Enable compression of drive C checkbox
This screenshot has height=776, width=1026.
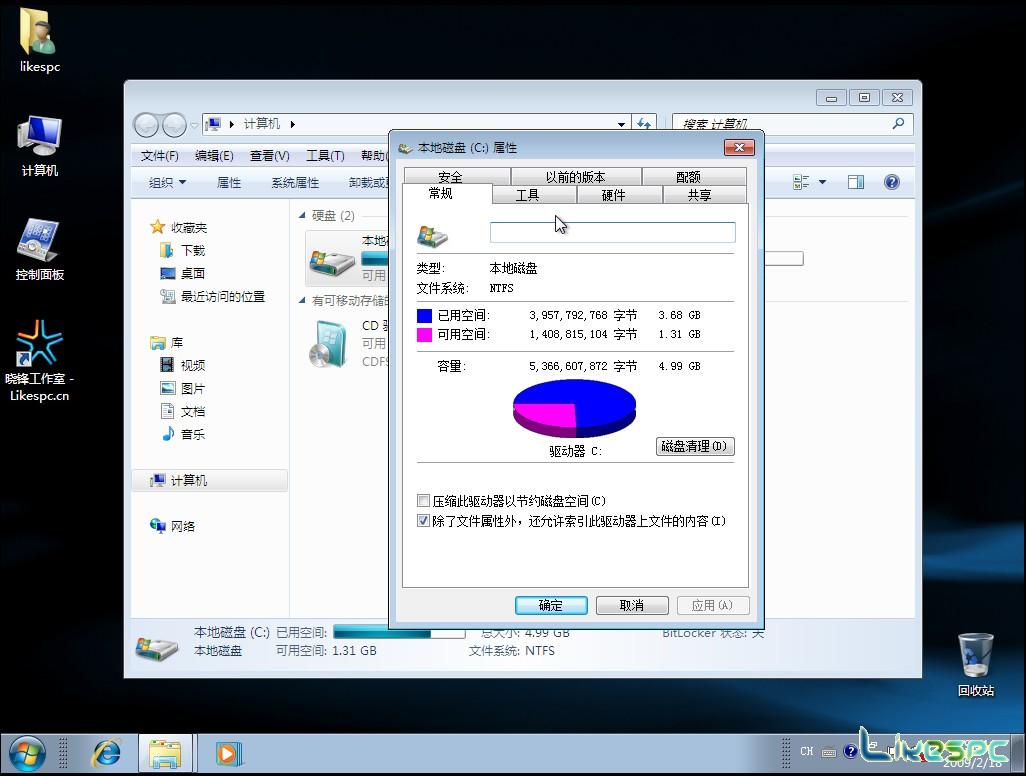click(424, 500)
